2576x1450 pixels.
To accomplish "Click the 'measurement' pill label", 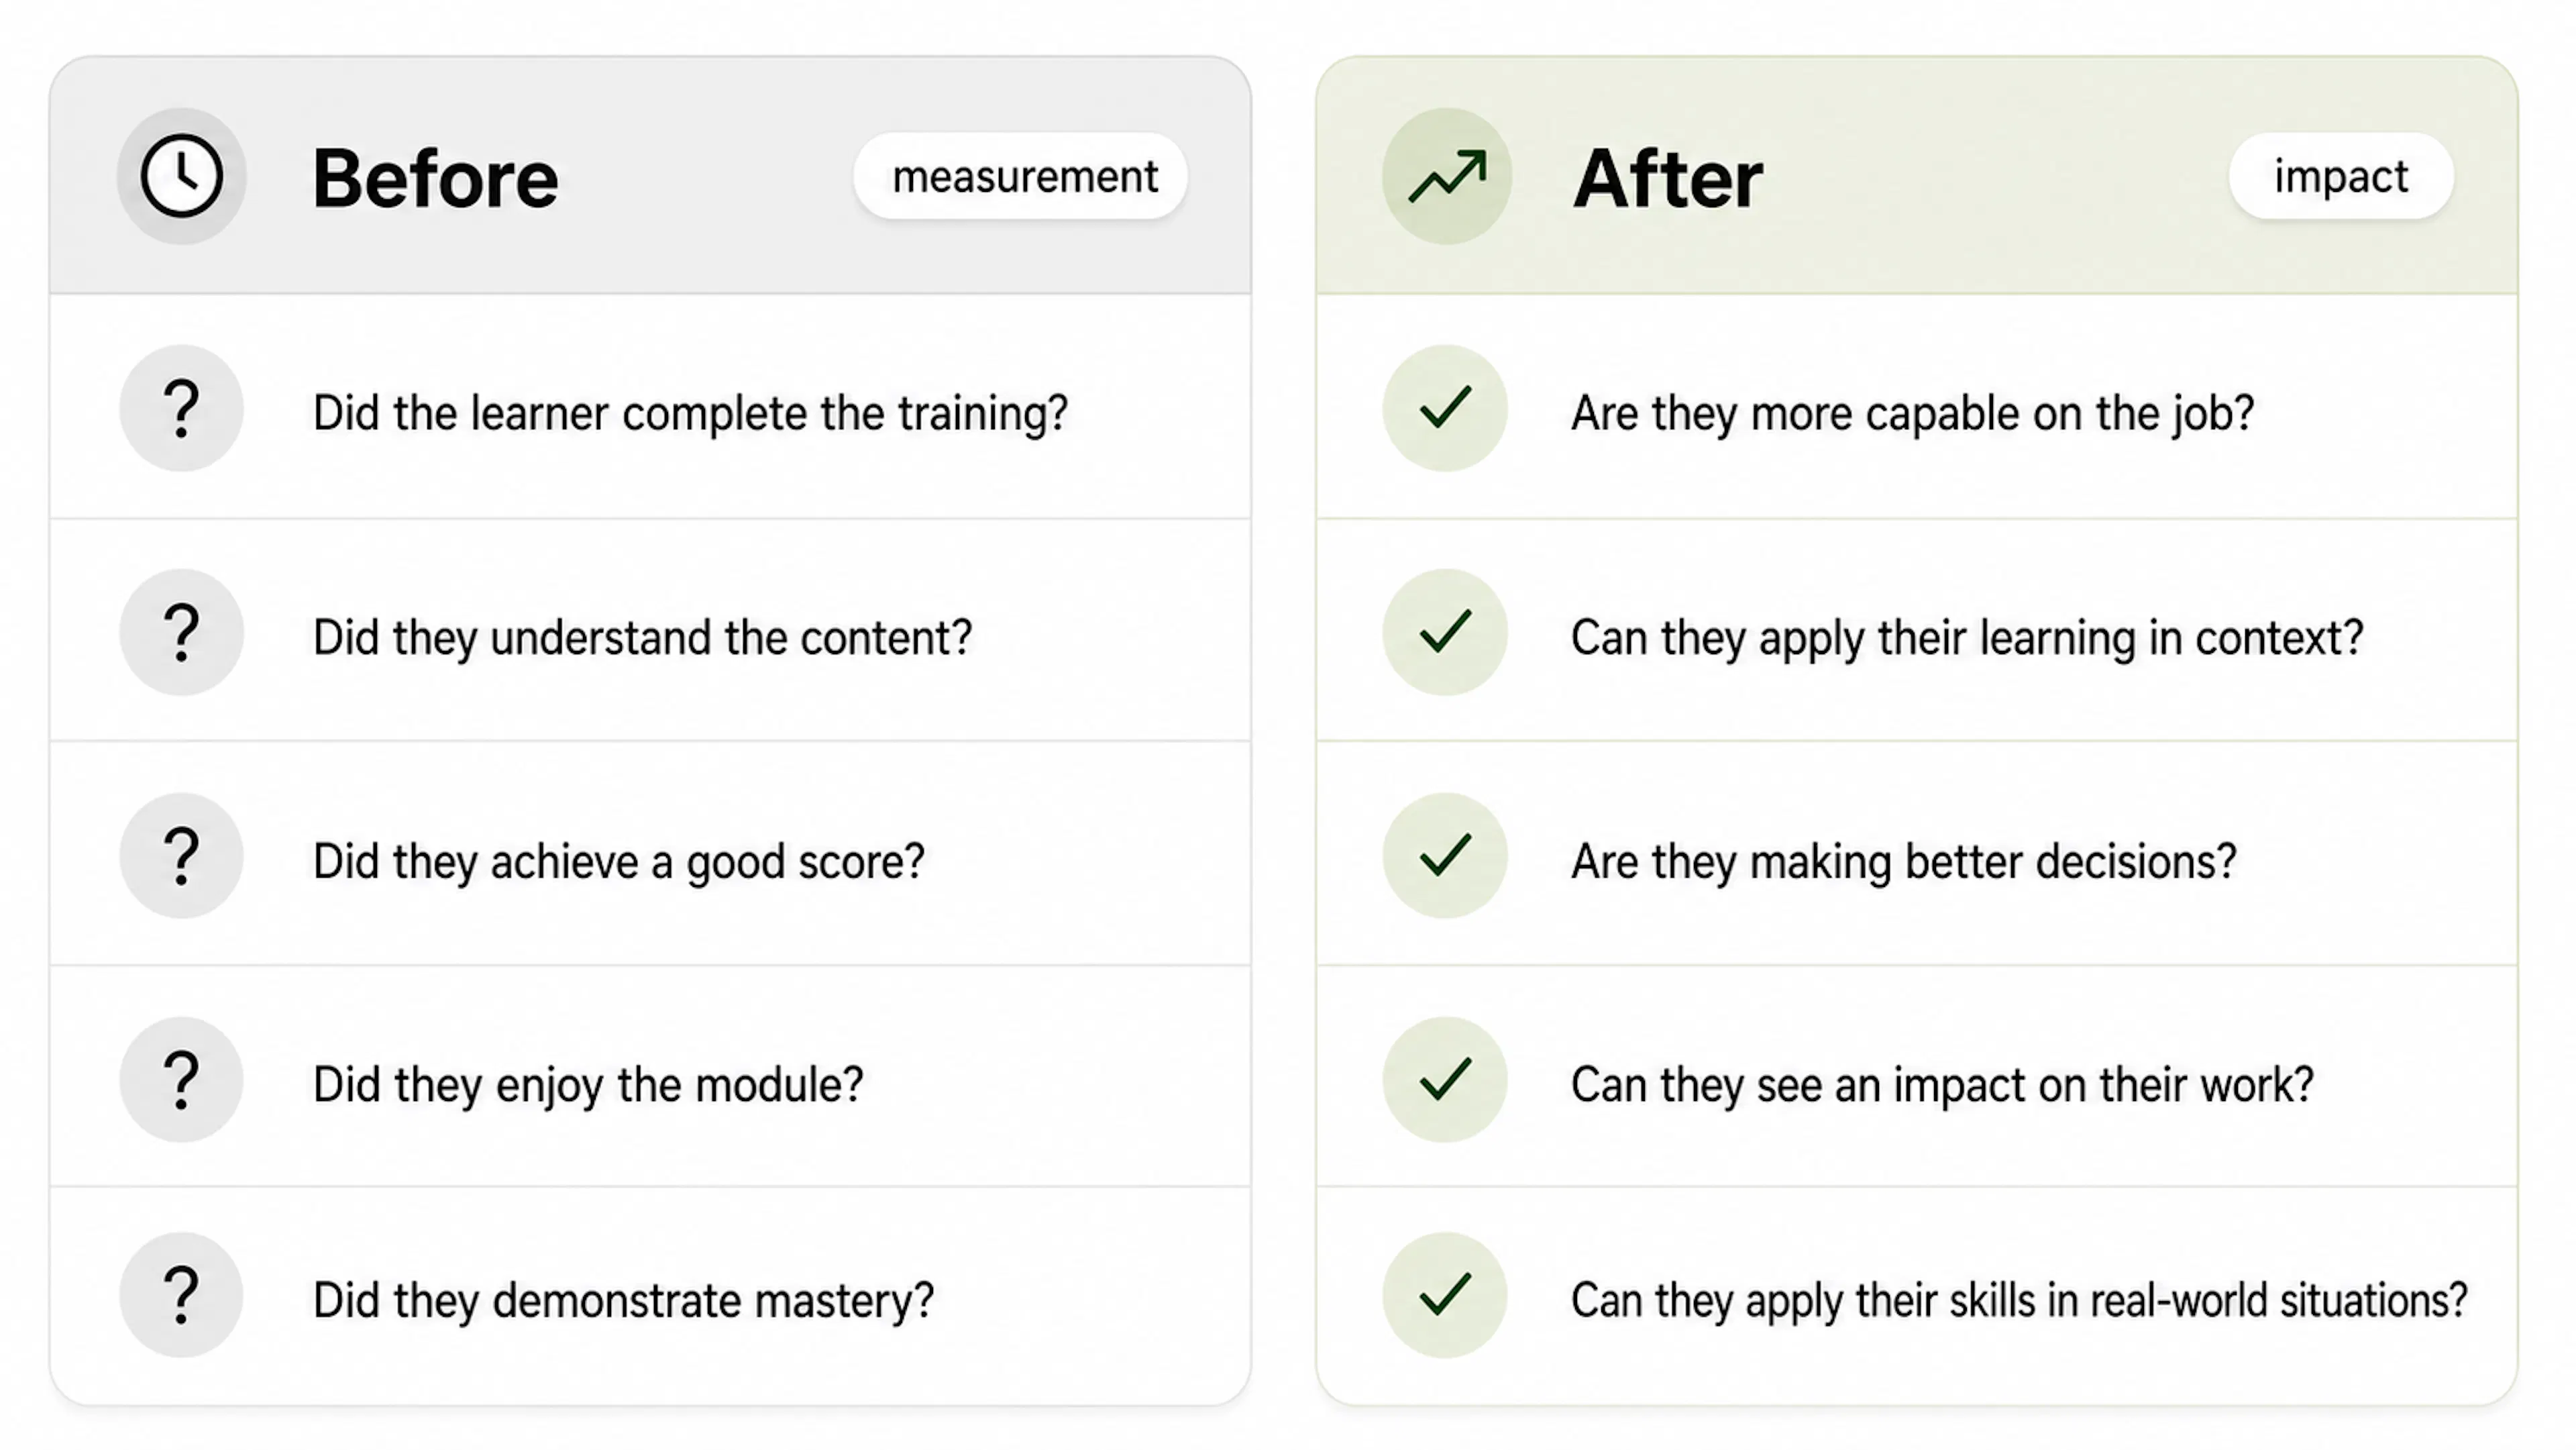I will (1020, 176).
